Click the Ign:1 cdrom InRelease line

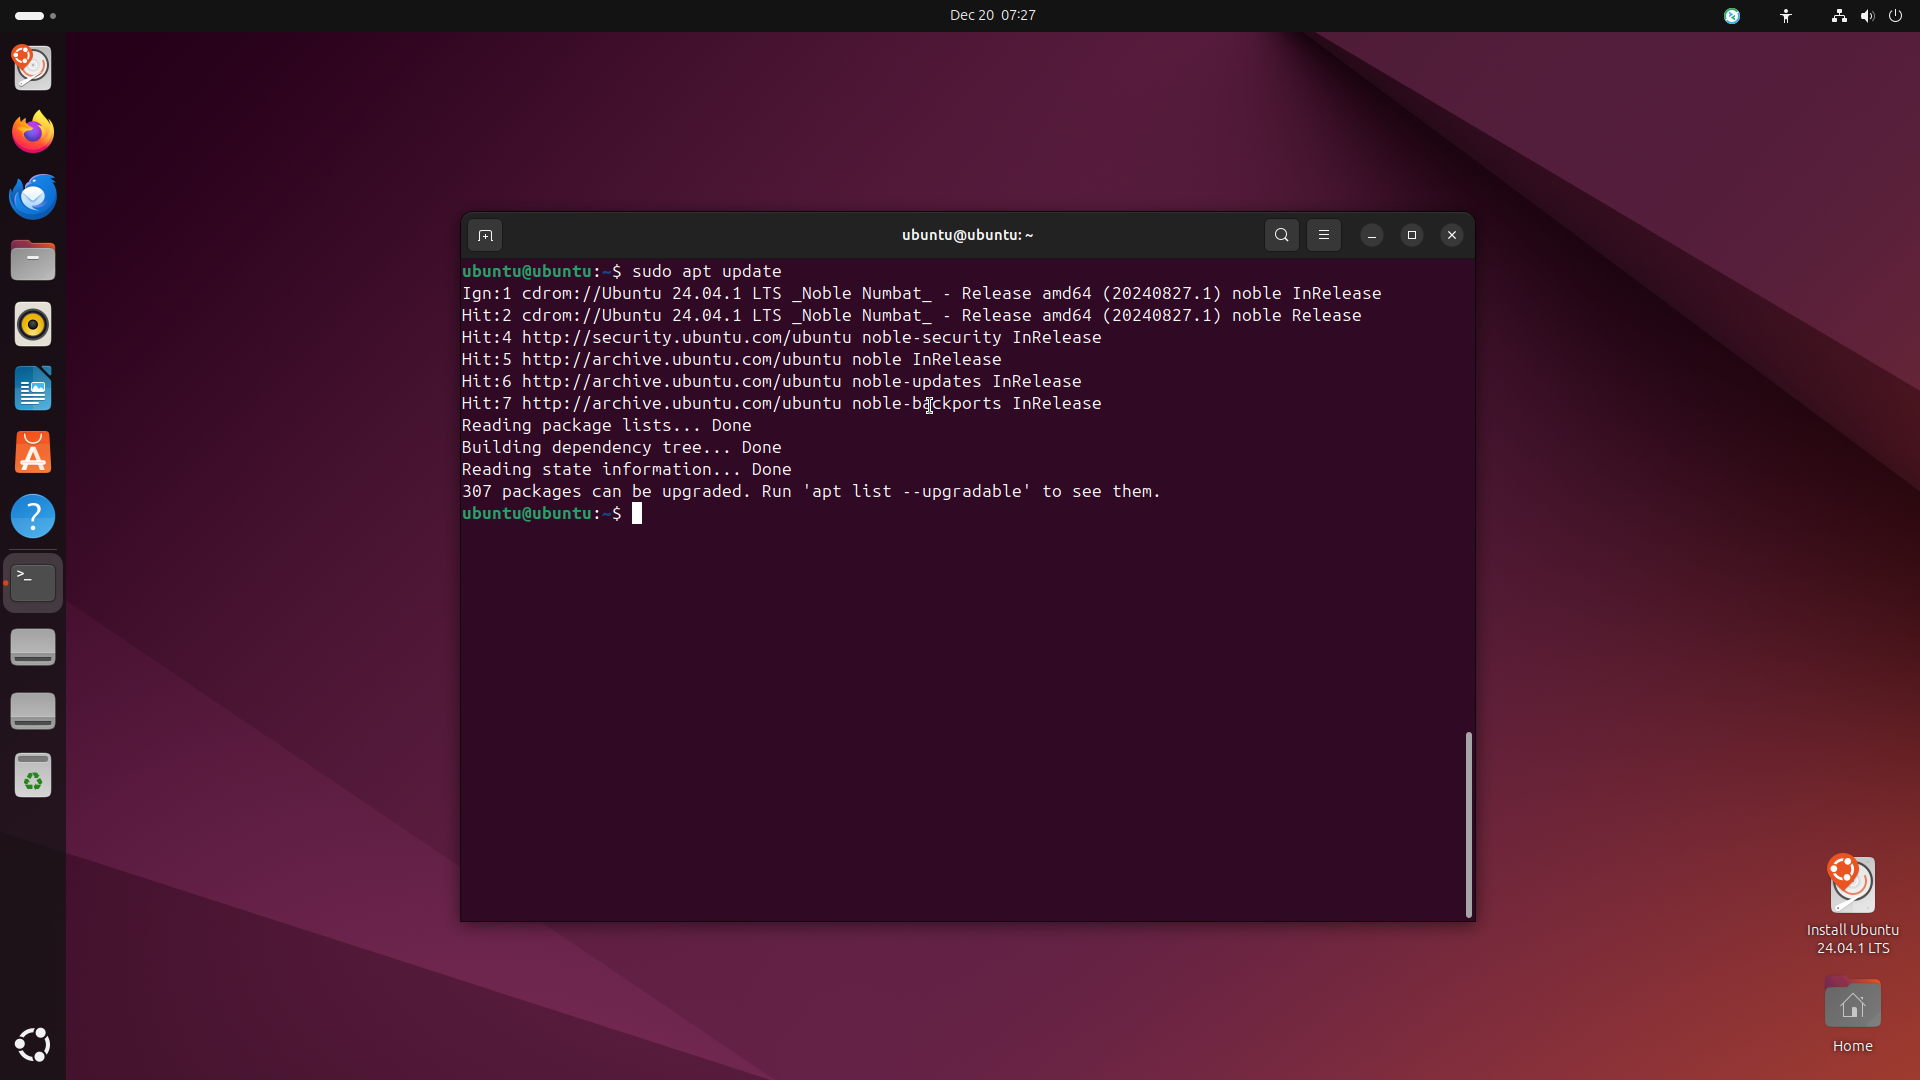tap(921, 293)
